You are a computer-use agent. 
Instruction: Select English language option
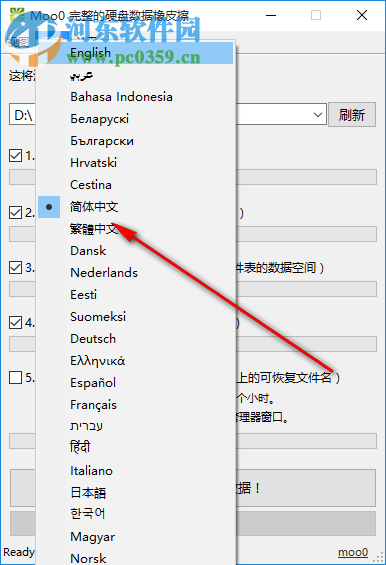tap(136, 53)
